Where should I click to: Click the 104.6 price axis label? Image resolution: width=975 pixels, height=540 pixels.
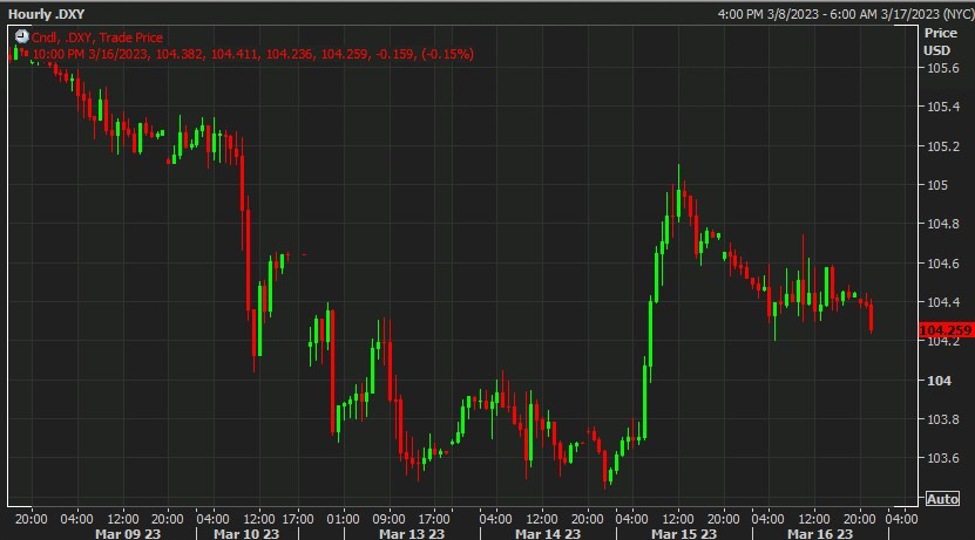tap(943, 263)
